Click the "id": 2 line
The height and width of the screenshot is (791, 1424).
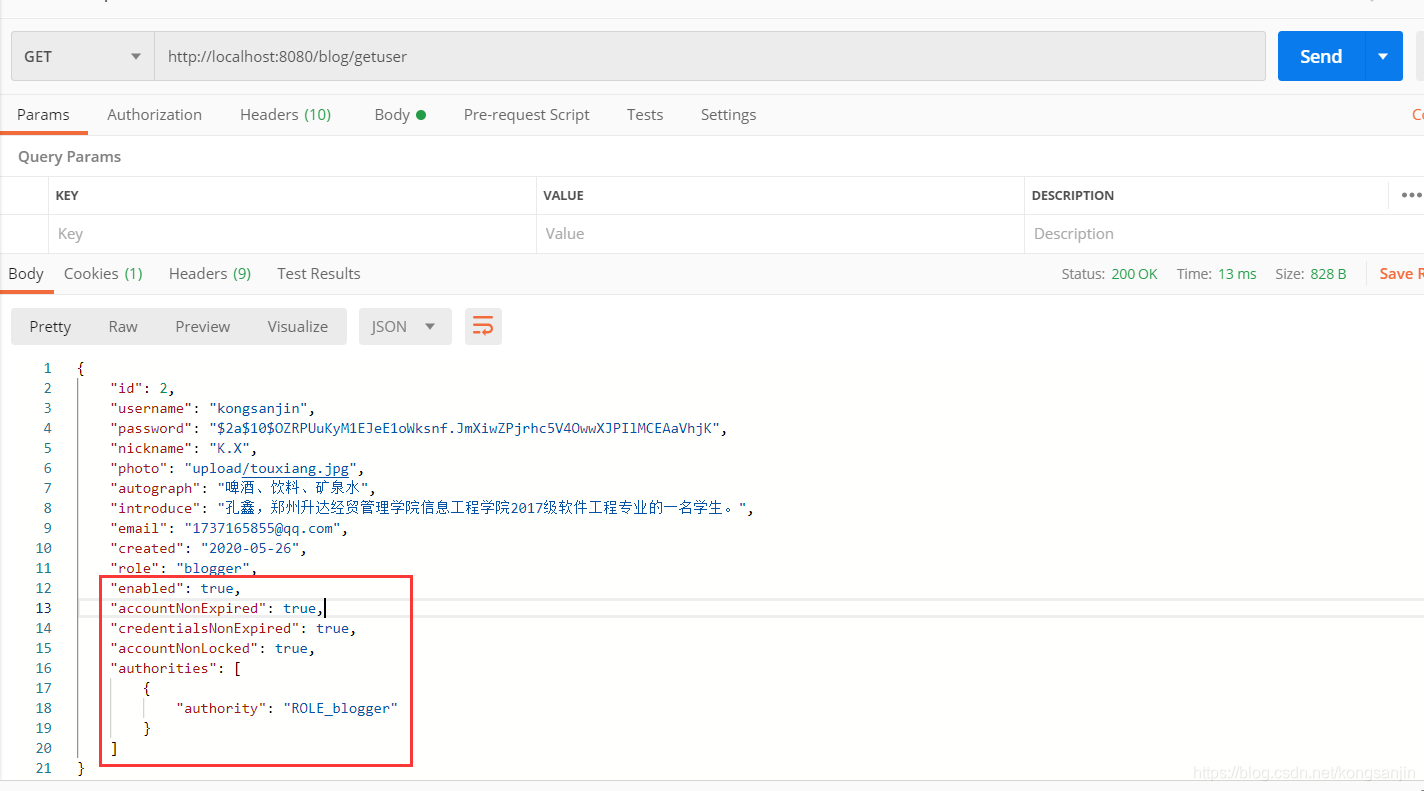[142, 388]
